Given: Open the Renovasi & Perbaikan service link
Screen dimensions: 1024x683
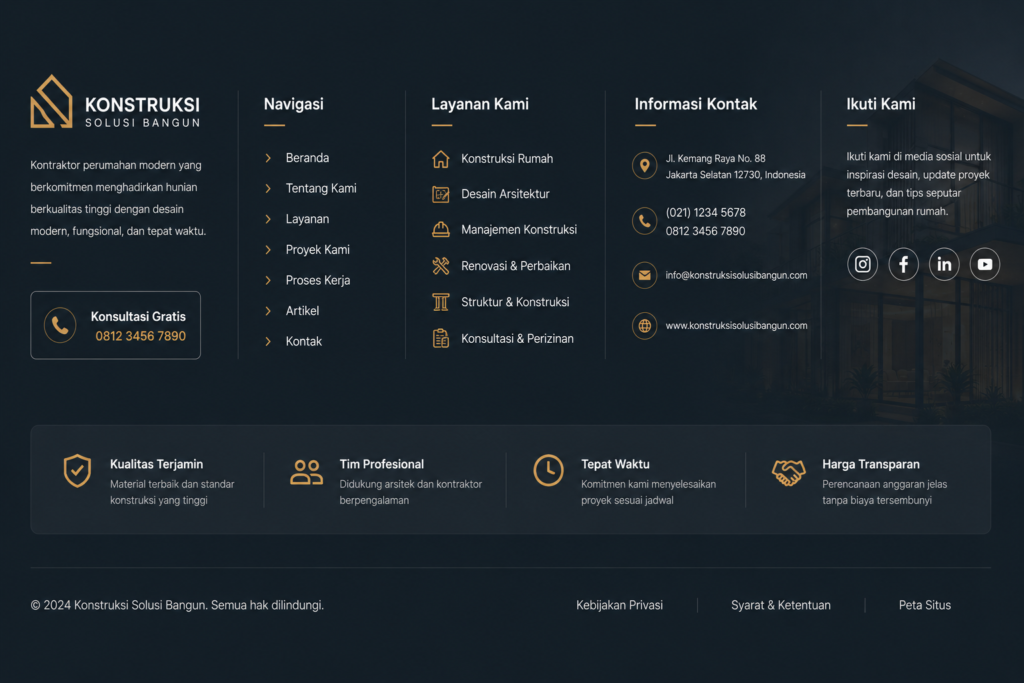Looking at the screenshot, I should (516, 266).
